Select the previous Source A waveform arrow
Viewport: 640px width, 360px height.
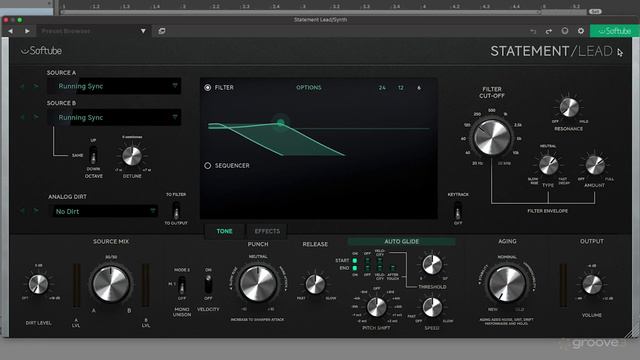[22, 86]
